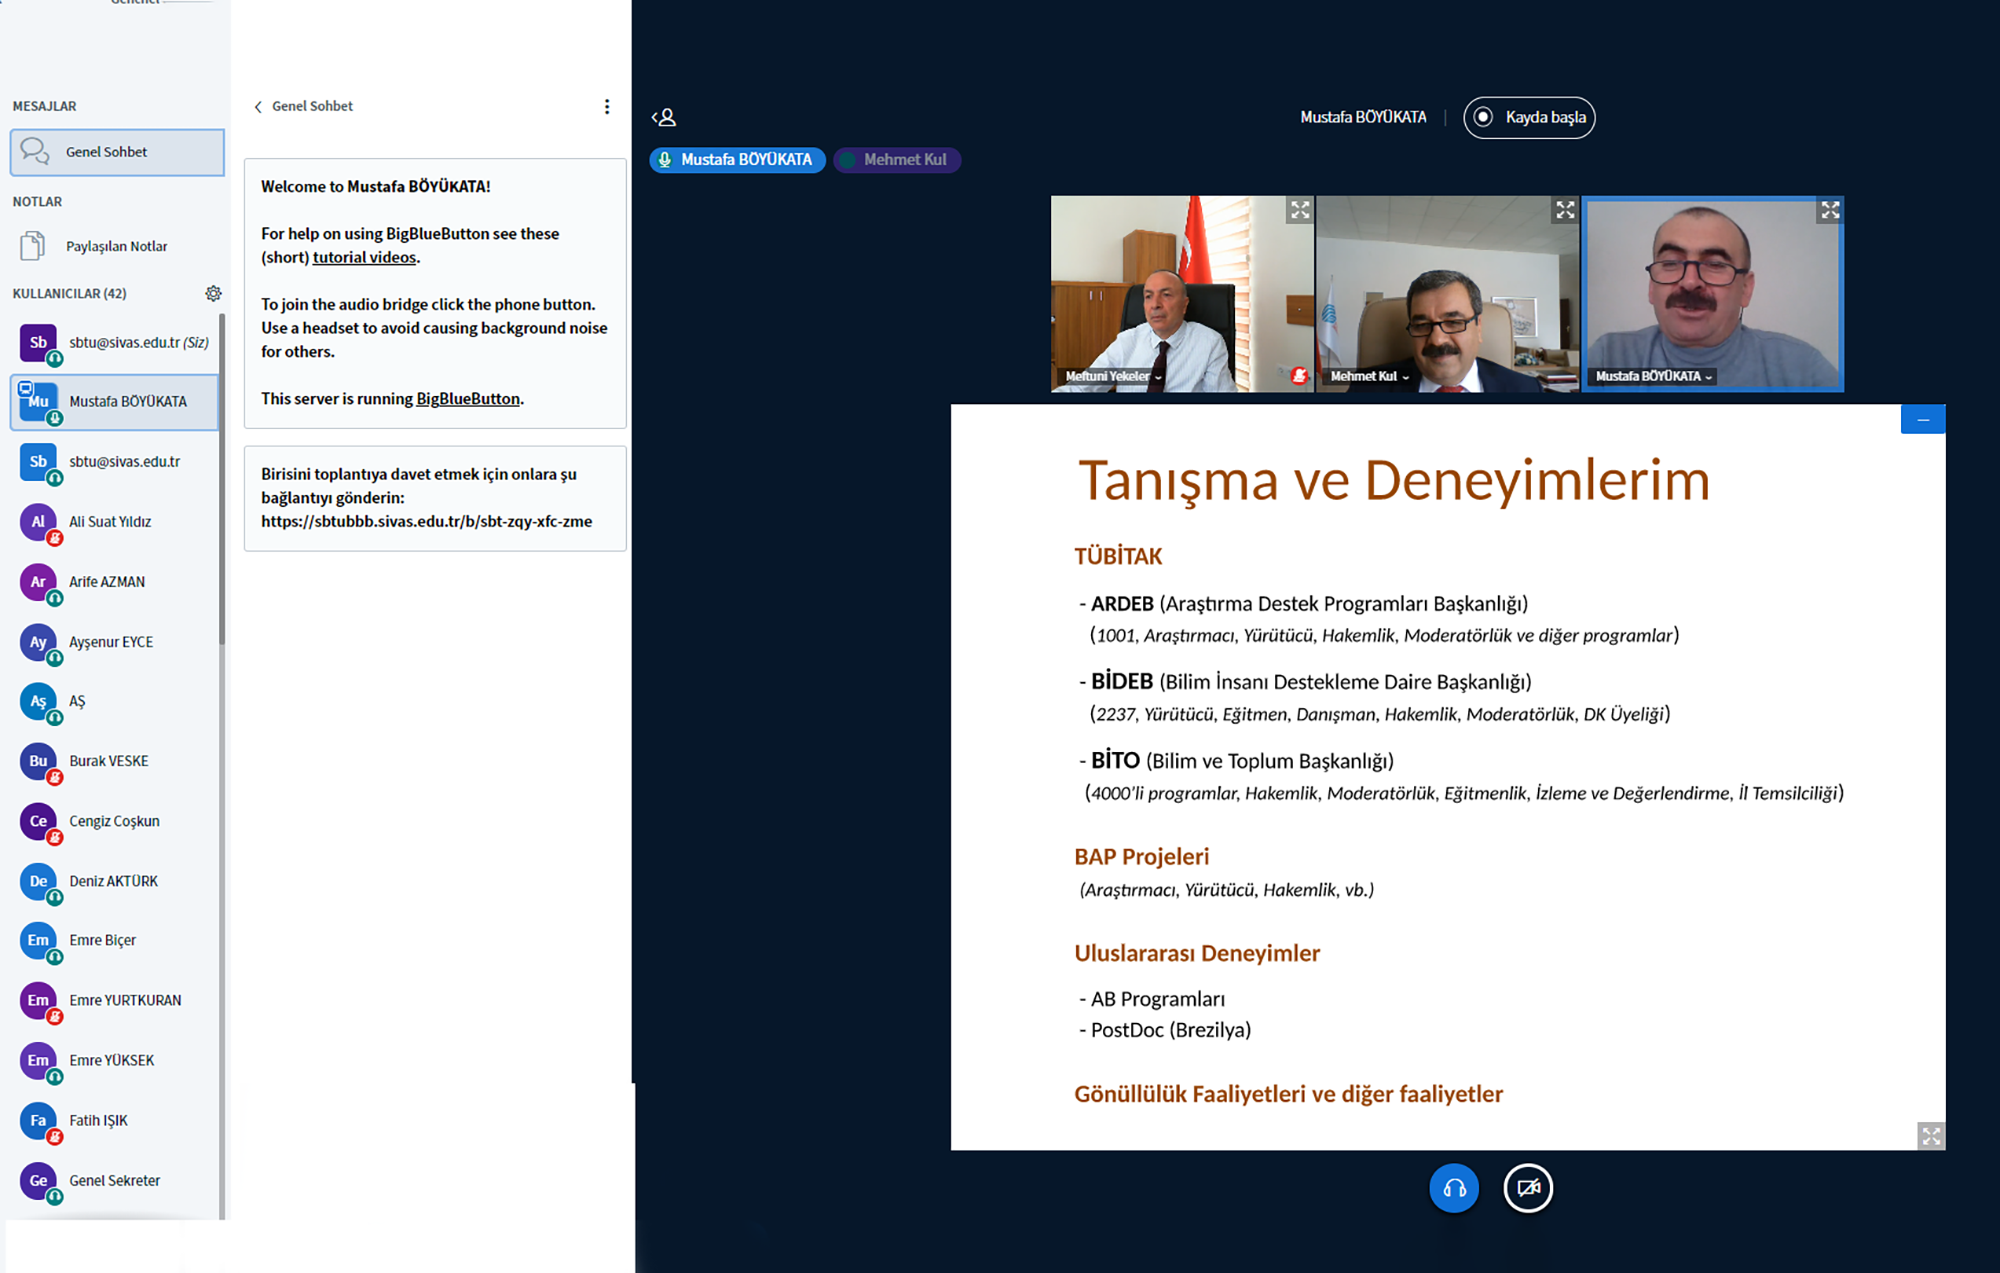Click Fatih IŞIK name in user list
2000x1273 pixels.
(99, 1120)
